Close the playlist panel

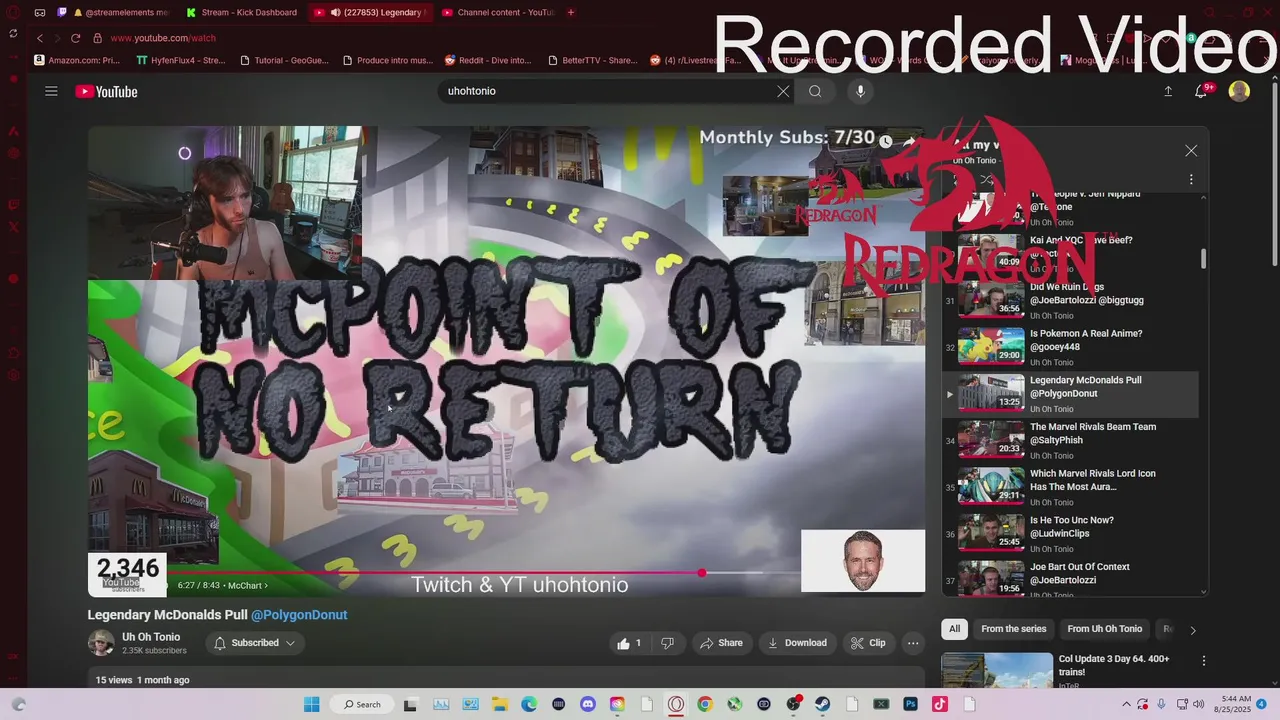pyautogui.click(x=1191, y=151)
